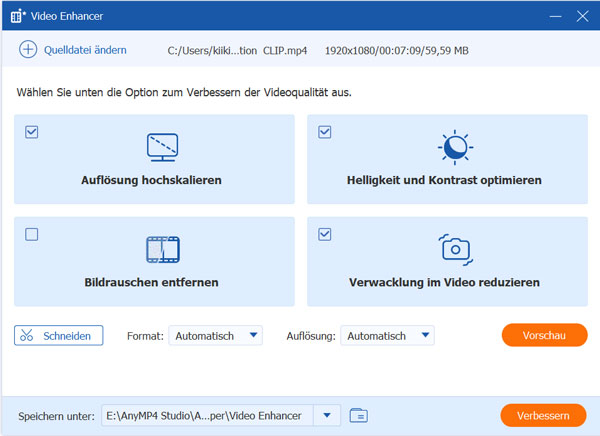This screenshot has height=436, width=600.
Task: Uncheck Verwacklung im Video reduzieren checkbox
Action: point(324,234)
